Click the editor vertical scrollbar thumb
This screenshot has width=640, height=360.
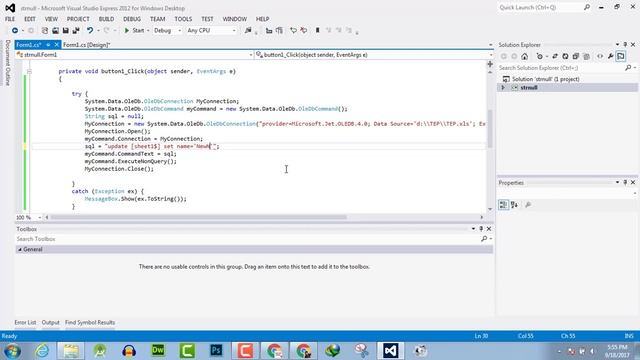(490, 129)
